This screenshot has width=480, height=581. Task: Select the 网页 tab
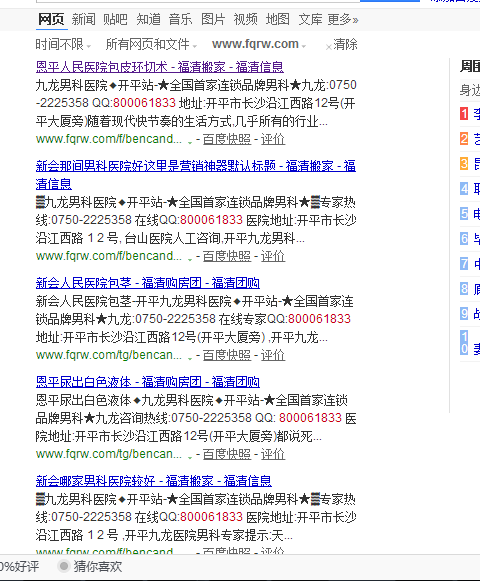[x=52, y=19]
